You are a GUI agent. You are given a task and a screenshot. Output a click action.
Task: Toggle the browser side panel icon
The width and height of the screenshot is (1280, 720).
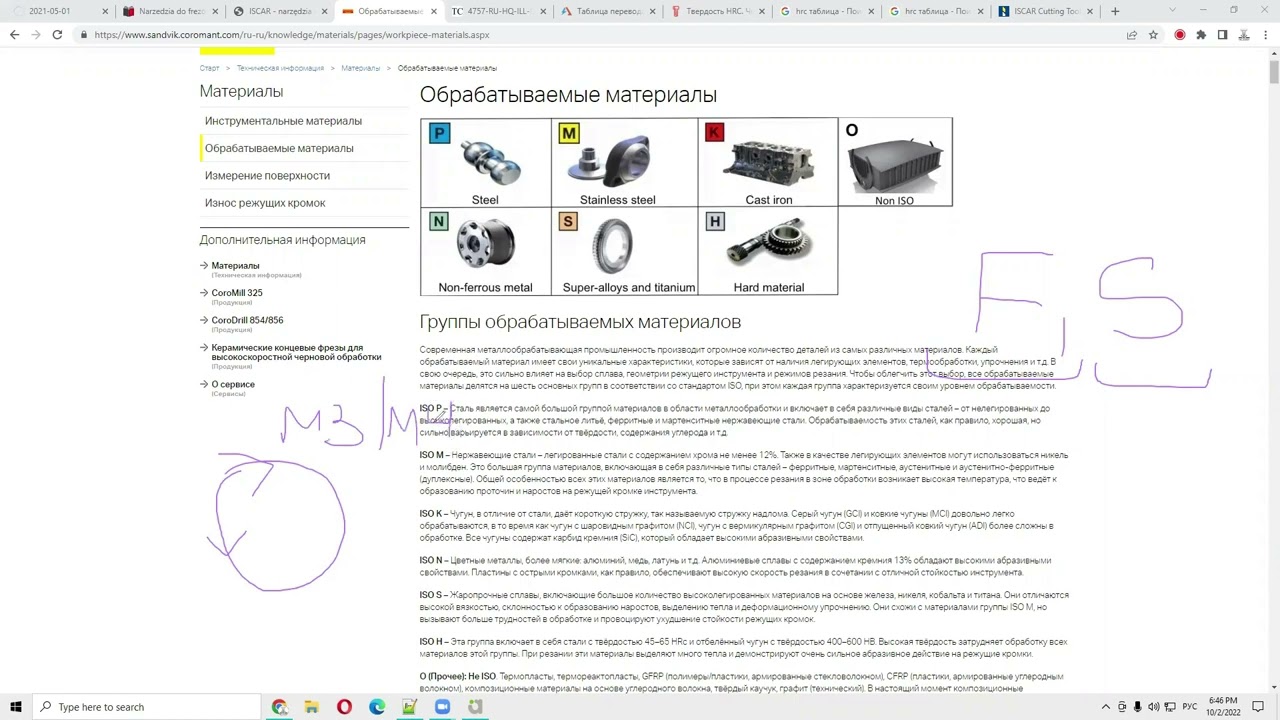[x=1222, y=35]
